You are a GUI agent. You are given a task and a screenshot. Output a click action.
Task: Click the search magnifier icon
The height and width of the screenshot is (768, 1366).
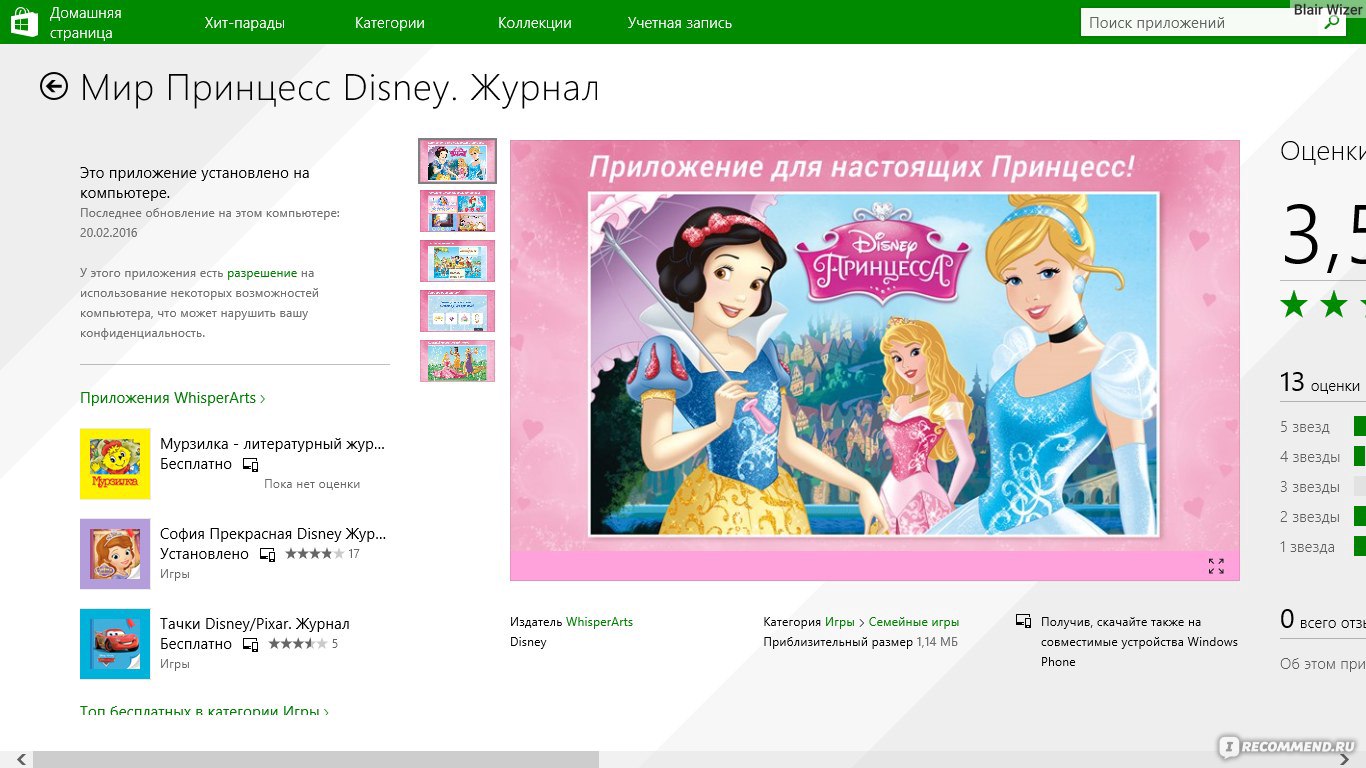tap(1331, 22)
